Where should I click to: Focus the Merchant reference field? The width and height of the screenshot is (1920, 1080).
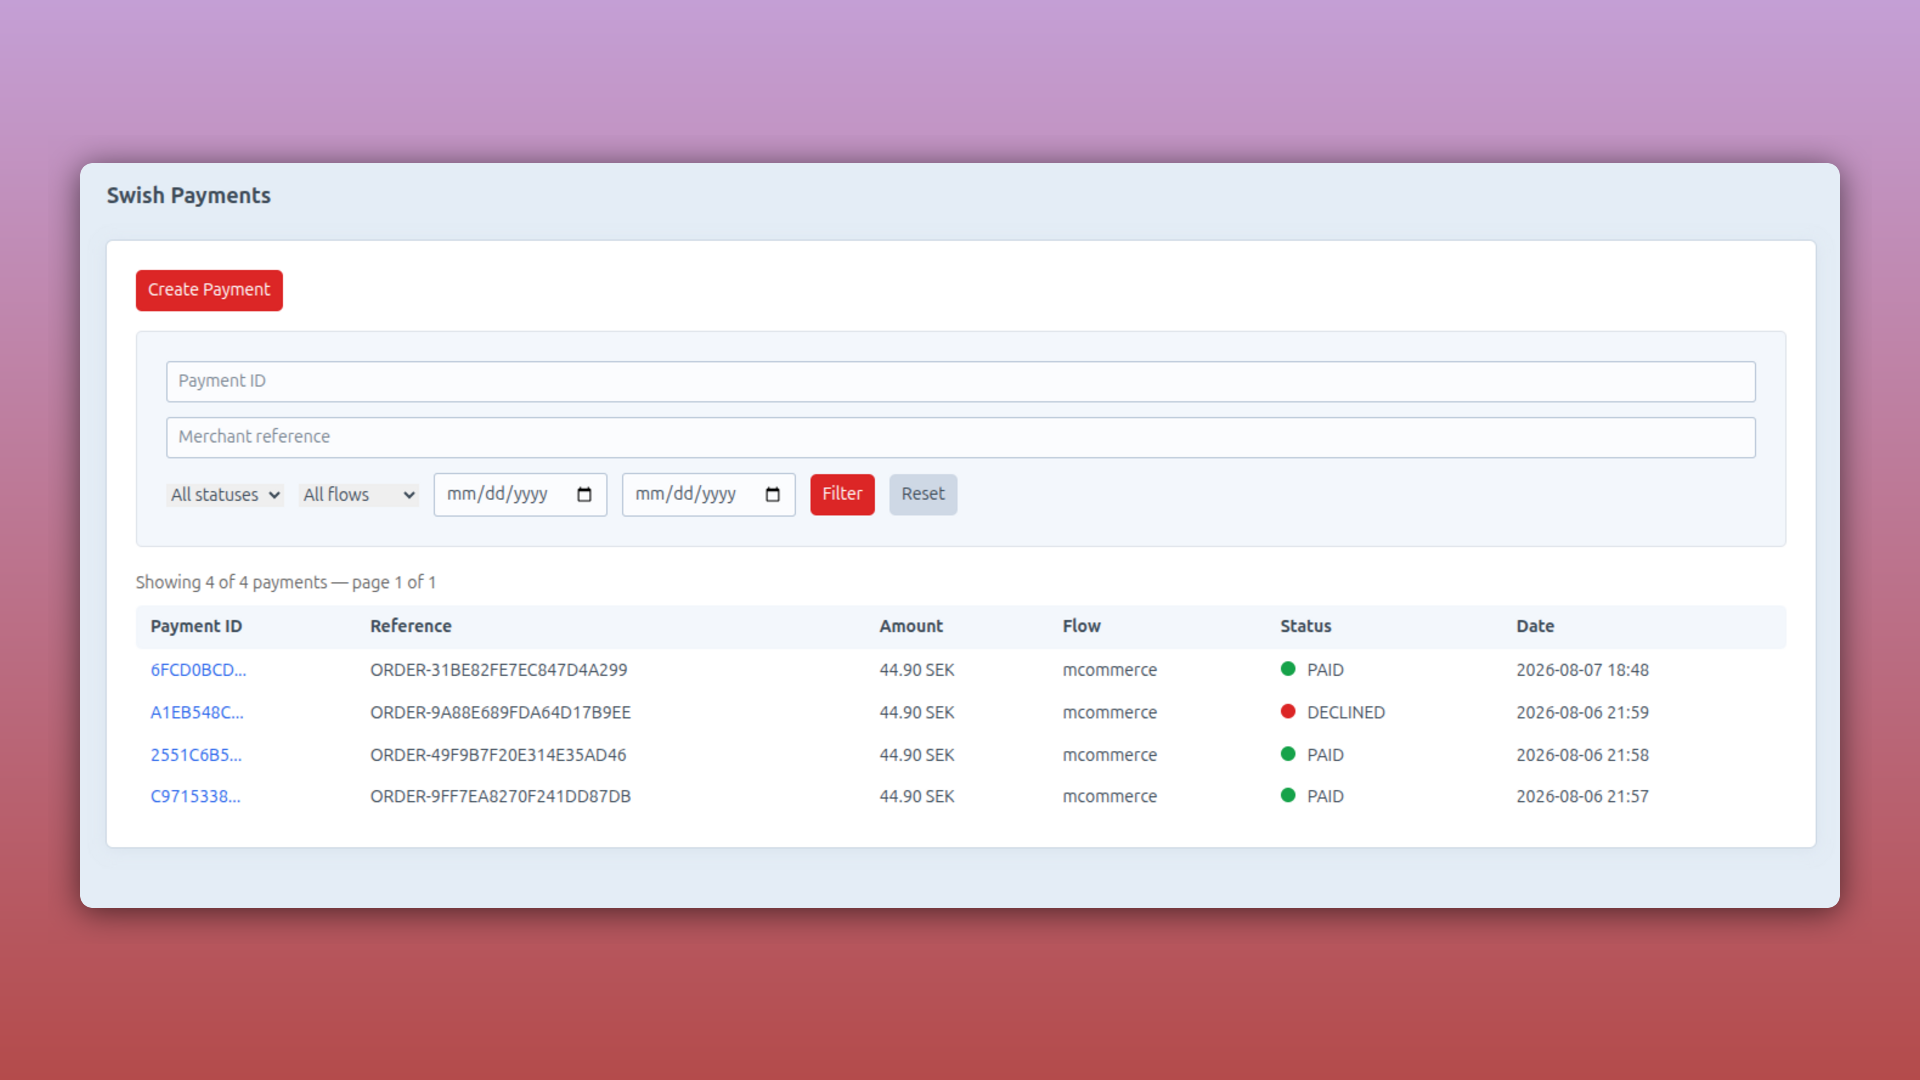pos(960,437)
